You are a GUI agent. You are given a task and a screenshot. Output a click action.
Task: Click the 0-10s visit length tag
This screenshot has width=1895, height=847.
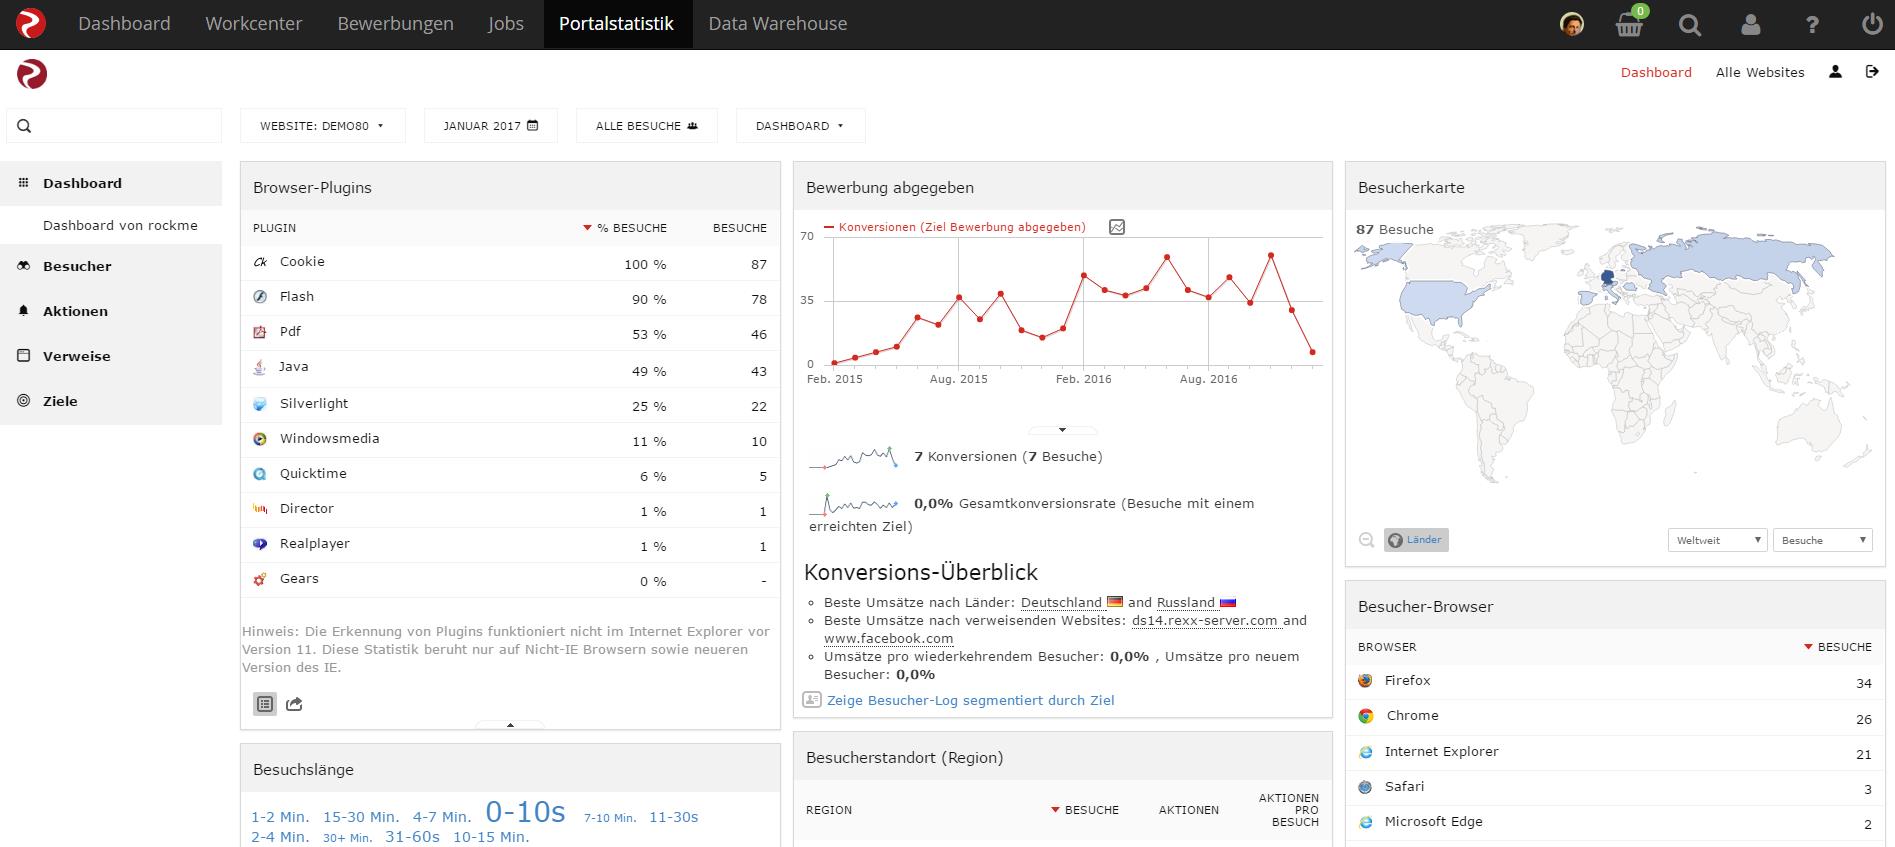[526, 811]
